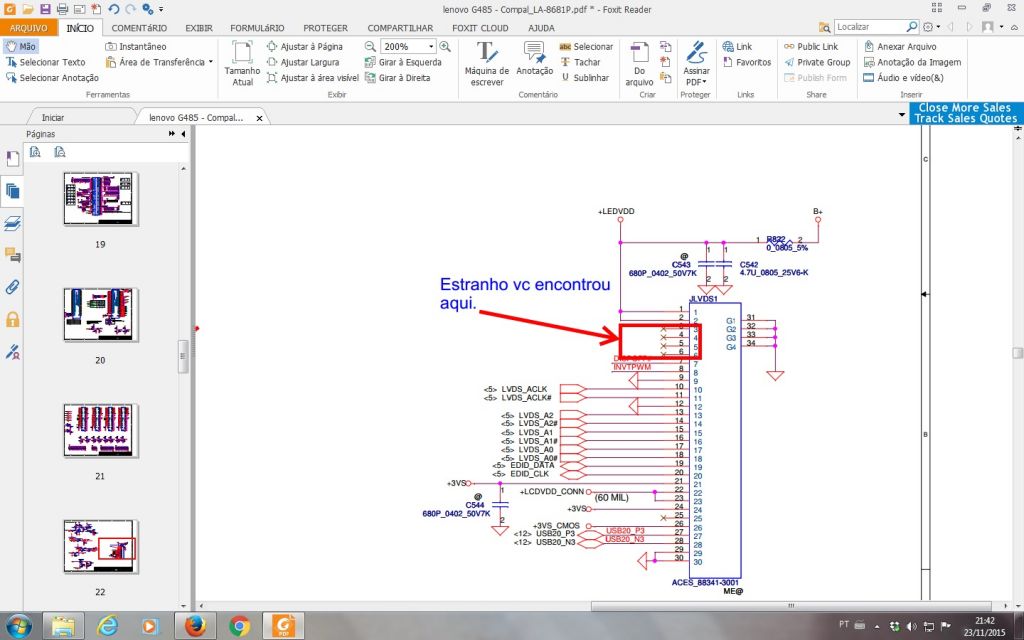Activate the Máquina de escrever tool
The width and height of the screenshot is (1024, 640).
487,63
